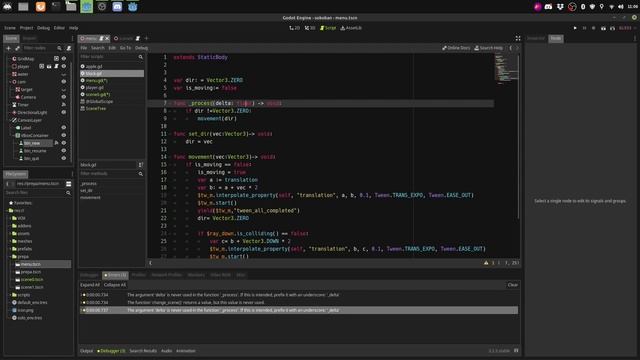Hide the DirectionalLight node
Image resolution: width=640 pixels, height=360 pixels.
click(64, 112)
